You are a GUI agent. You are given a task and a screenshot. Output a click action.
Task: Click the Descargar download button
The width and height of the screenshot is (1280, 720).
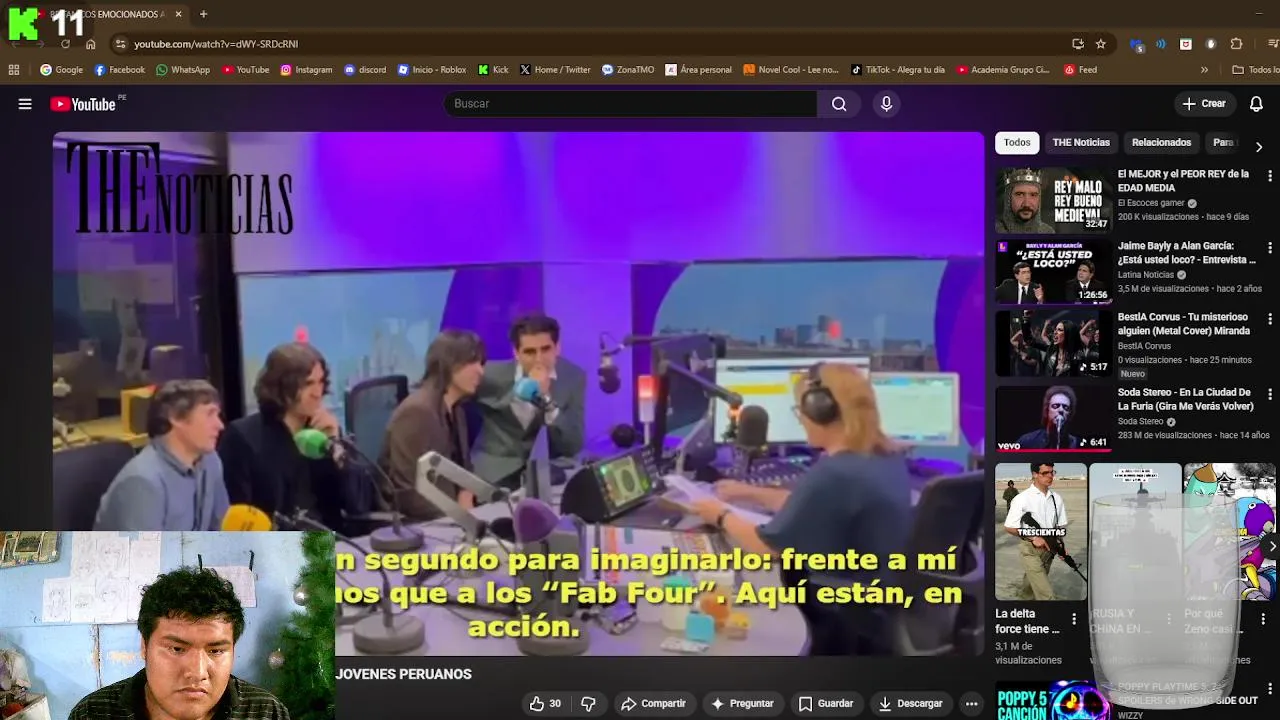(910, 704)
